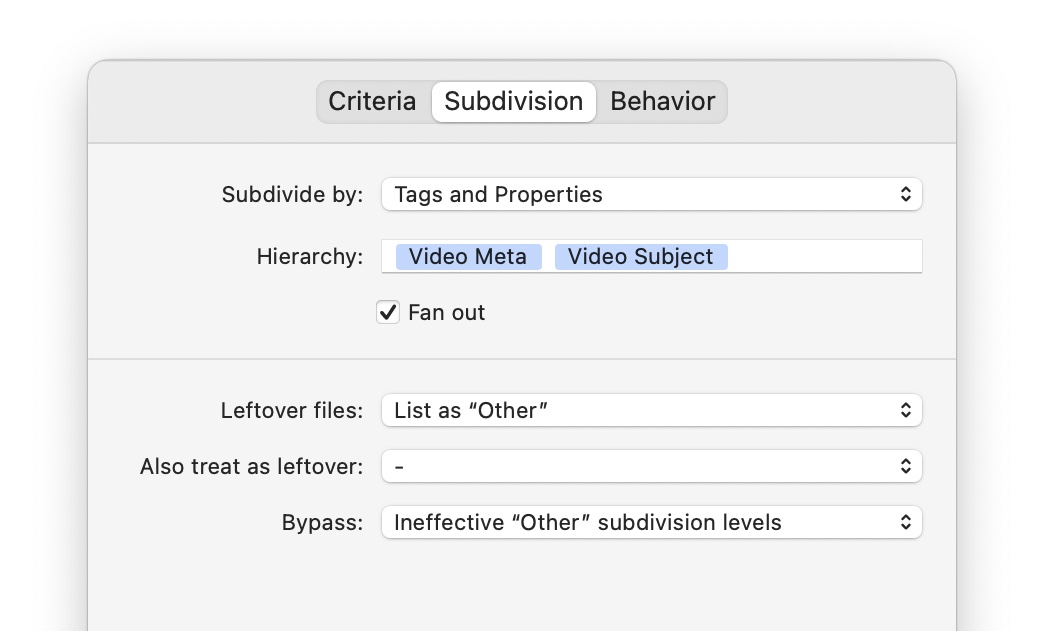
Task: Click the Fan out label
Action: (x=446, y=312)
